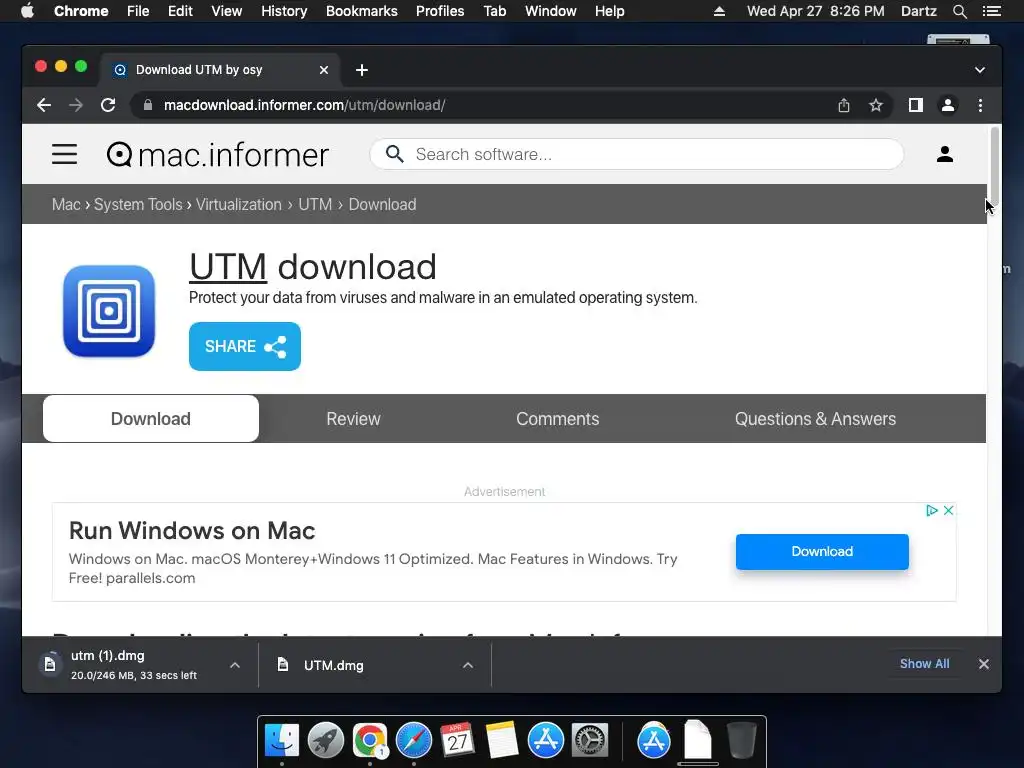Toggle the Chrome side panel
Viewport: 1024px width, 768px height.
tap(916, 105)
